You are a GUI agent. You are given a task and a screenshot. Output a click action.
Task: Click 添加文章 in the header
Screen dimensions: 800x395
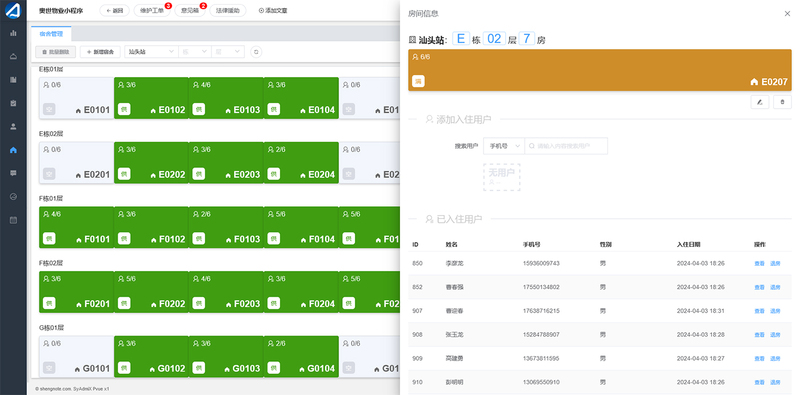tap(273, 10)
